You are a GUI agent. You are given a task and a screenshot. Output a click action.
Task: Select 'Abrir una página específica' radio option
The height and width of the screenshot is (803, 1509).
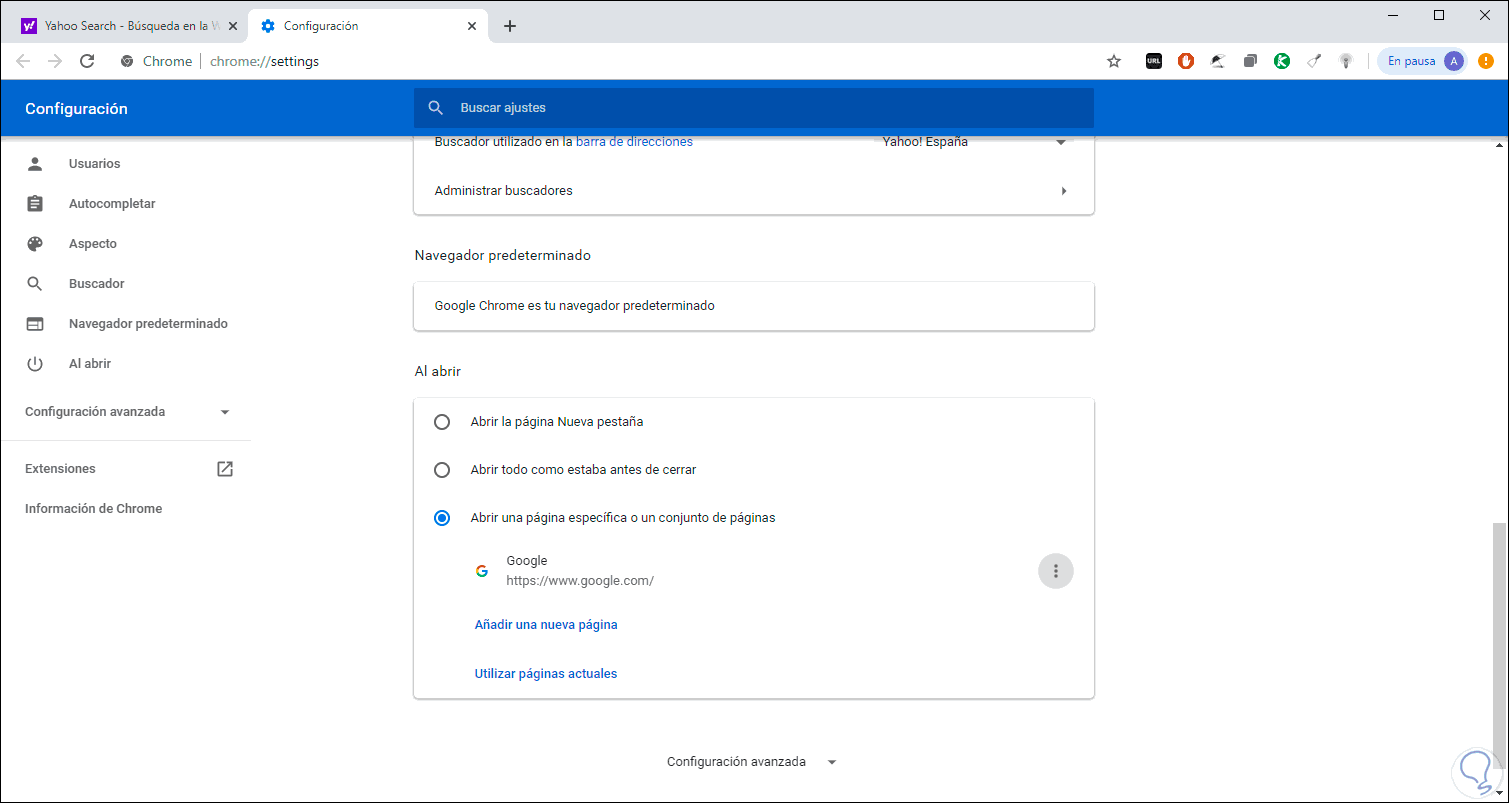pyautogui.click(x=442, y=518)
